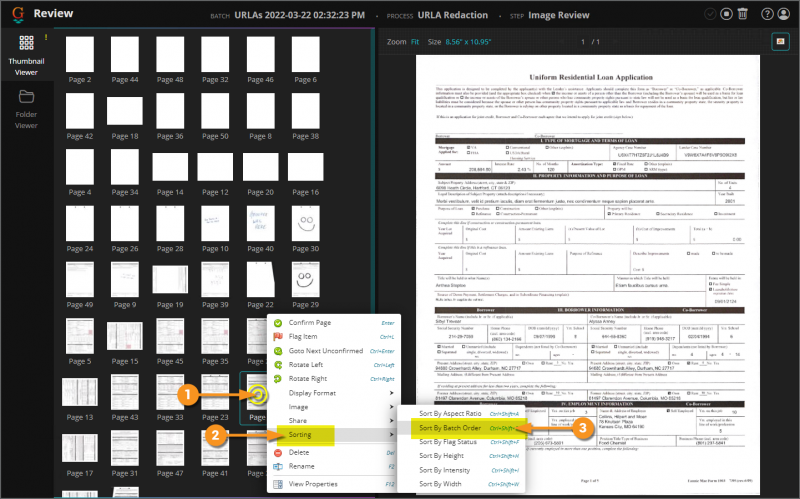Click the greyed checkmark icon in header
The image size is (800, 499).
(710, 14)
